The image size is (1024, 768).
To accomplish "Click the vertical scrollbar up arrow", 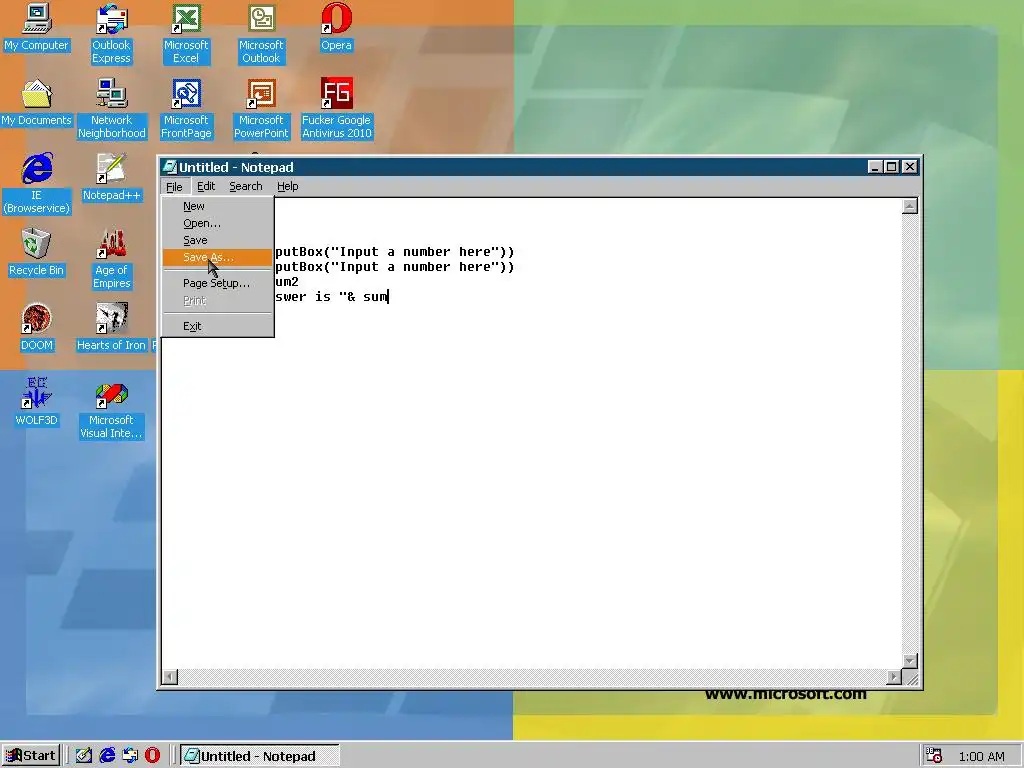I will coord(910,206).
